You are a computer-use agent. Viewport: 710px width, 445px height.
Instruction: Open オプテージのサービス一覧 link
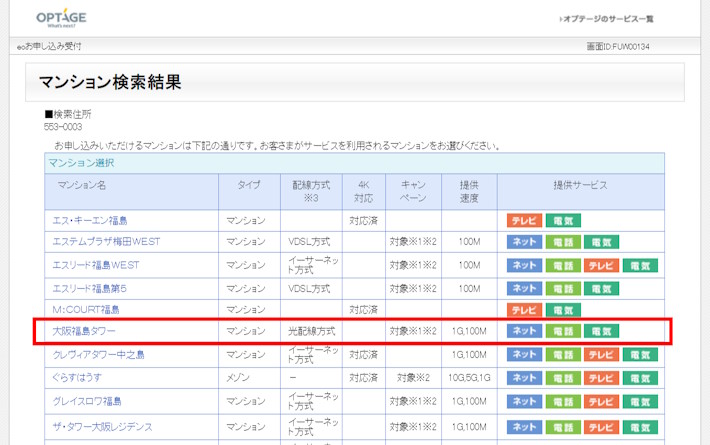point(606,19)
